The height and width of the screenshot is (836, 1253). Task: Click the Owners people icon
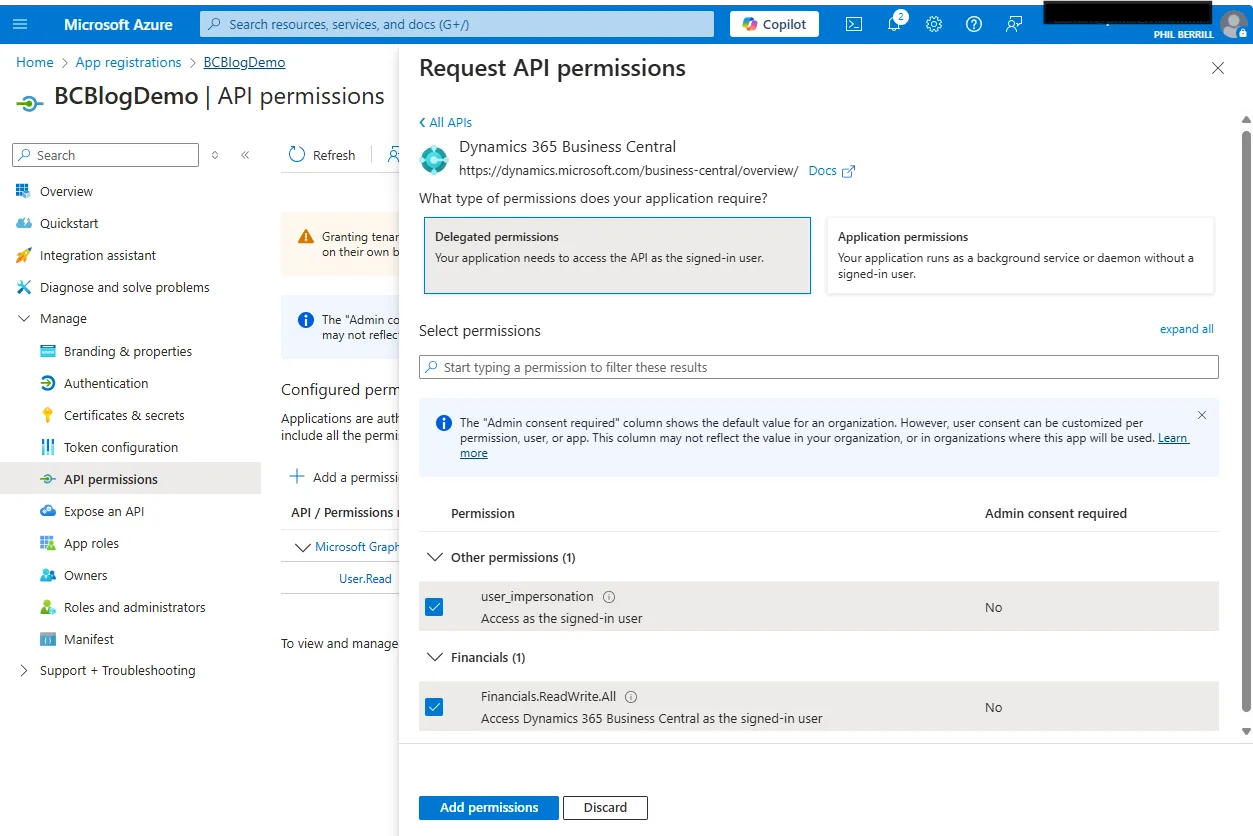click(47, 575)
